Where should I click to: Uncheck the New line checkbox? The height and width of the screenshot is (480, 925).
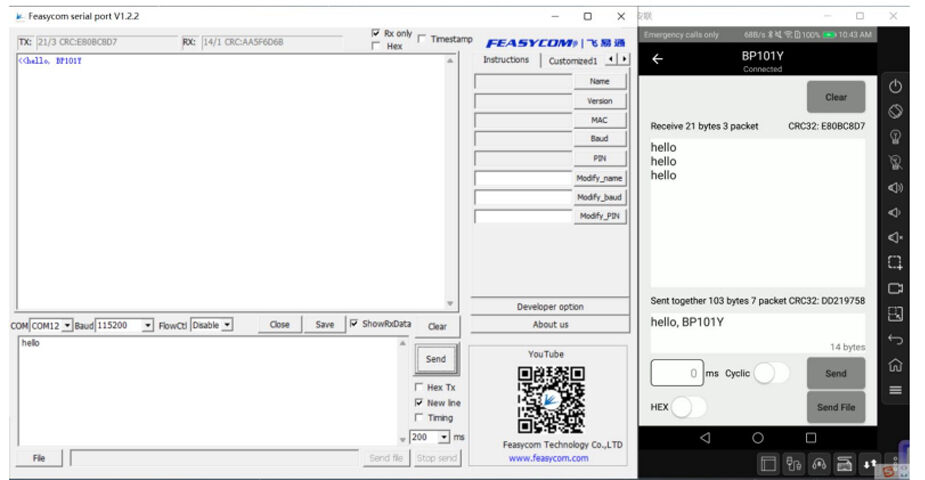click(x=419, y=403)
